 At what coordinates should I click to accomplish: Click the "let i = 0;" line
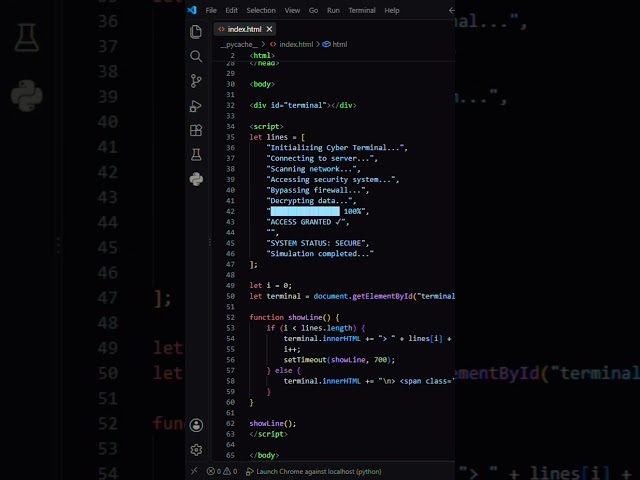pyautogui.click(x=271, y=286)
